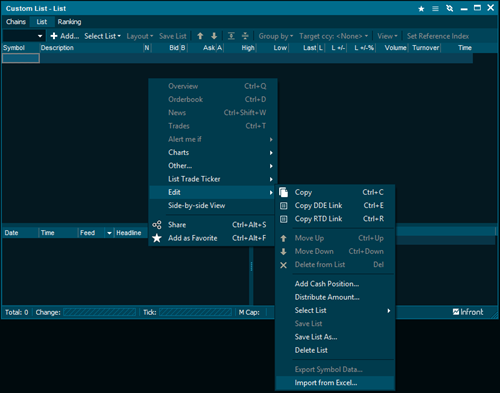500x393 pixels.
Task: Expand the List Trade Ticker submenu
Action: 212,179
